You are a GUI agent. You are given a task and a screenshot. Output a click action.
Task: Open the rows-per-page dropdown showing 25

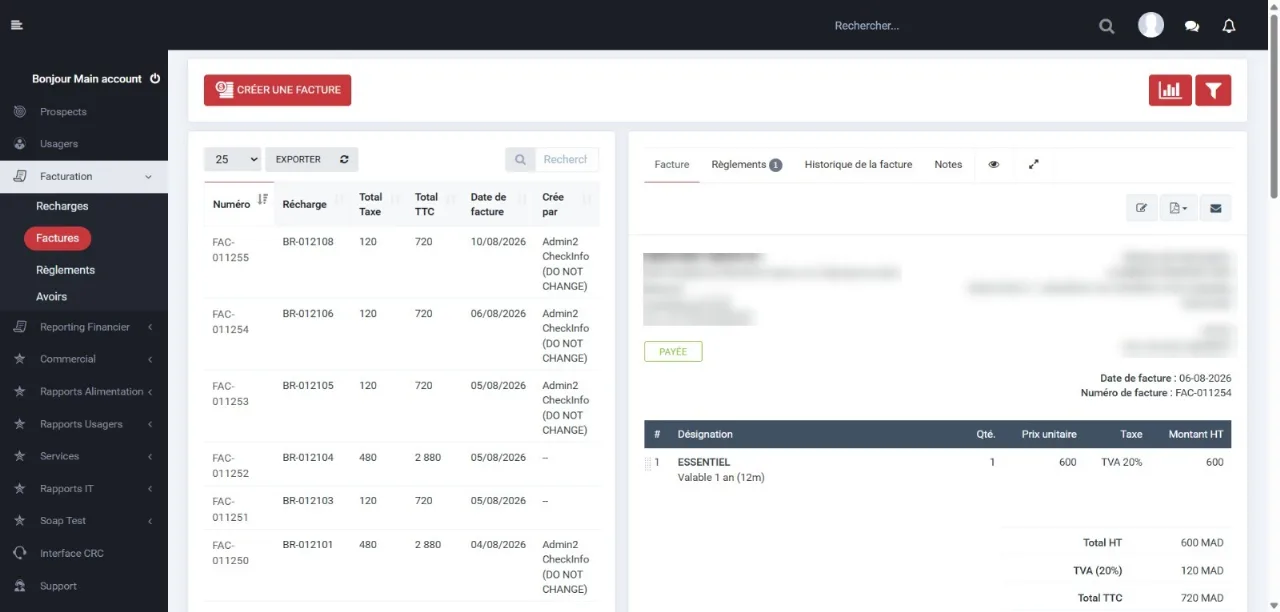pyautogui.click(x=232, y=159)
